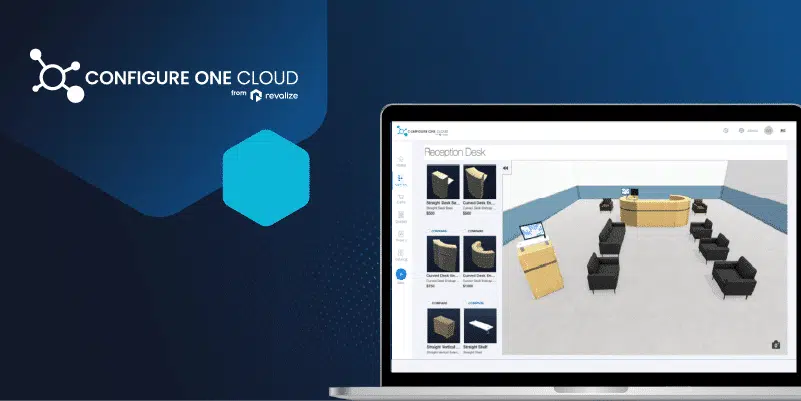Click the Configure One Cloud logo in app header
Image resolution: width=801 pixels, height=401 pixels.
coord(422,131)
